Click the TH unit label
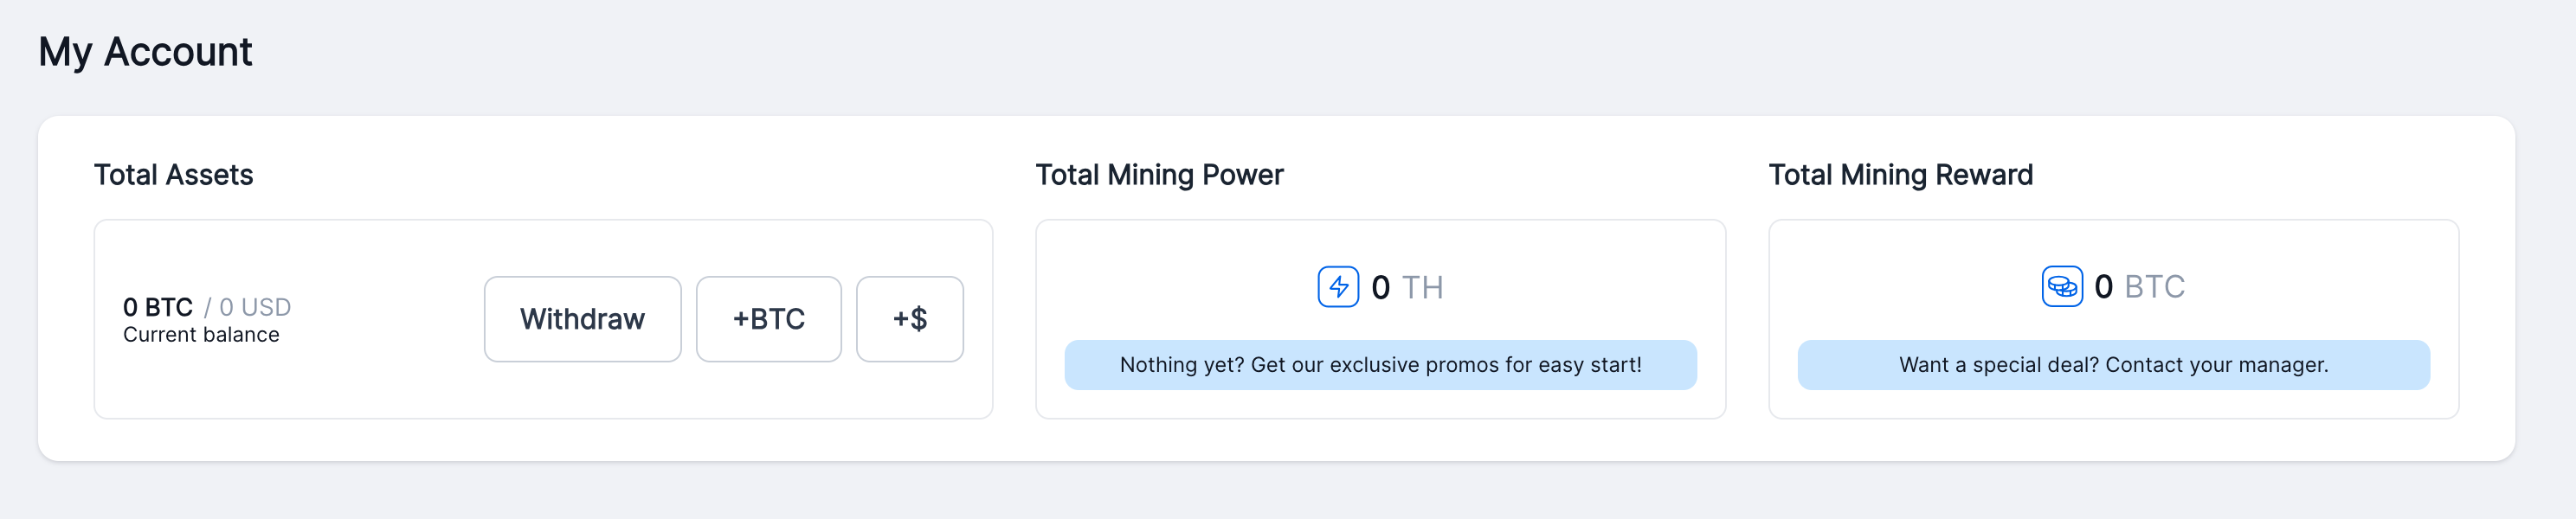The height and width of the screenshot is (519, 2576). coord(1422,288)
